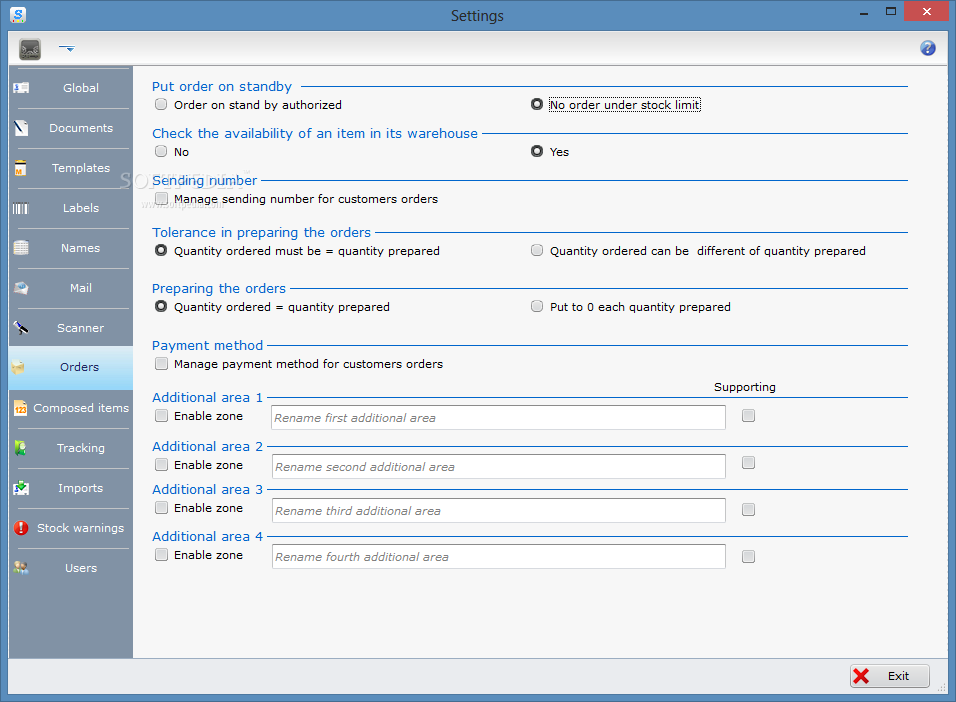
Task: Click the Rename first additional area field
Action: coord(498,418)
